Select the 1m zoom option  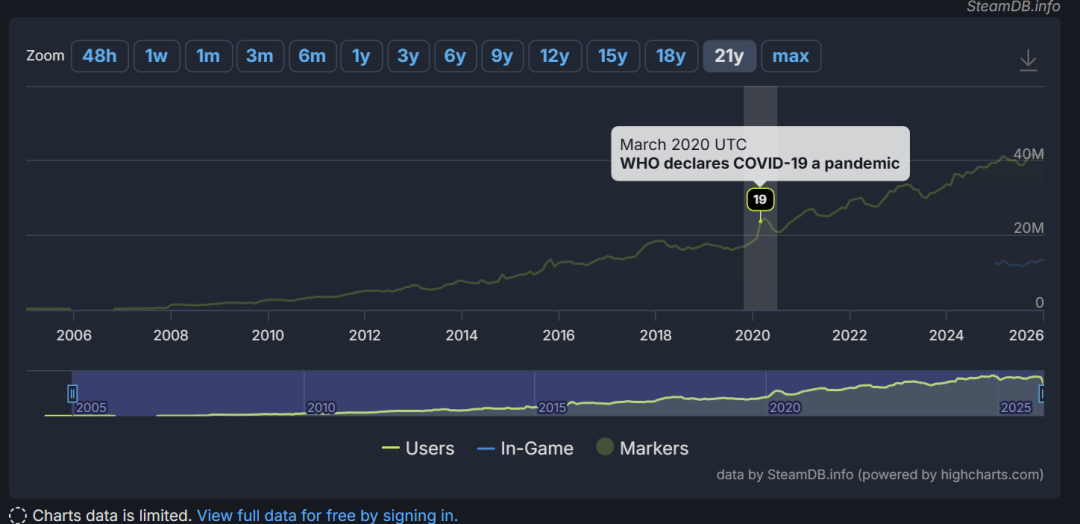coord(208,56)
